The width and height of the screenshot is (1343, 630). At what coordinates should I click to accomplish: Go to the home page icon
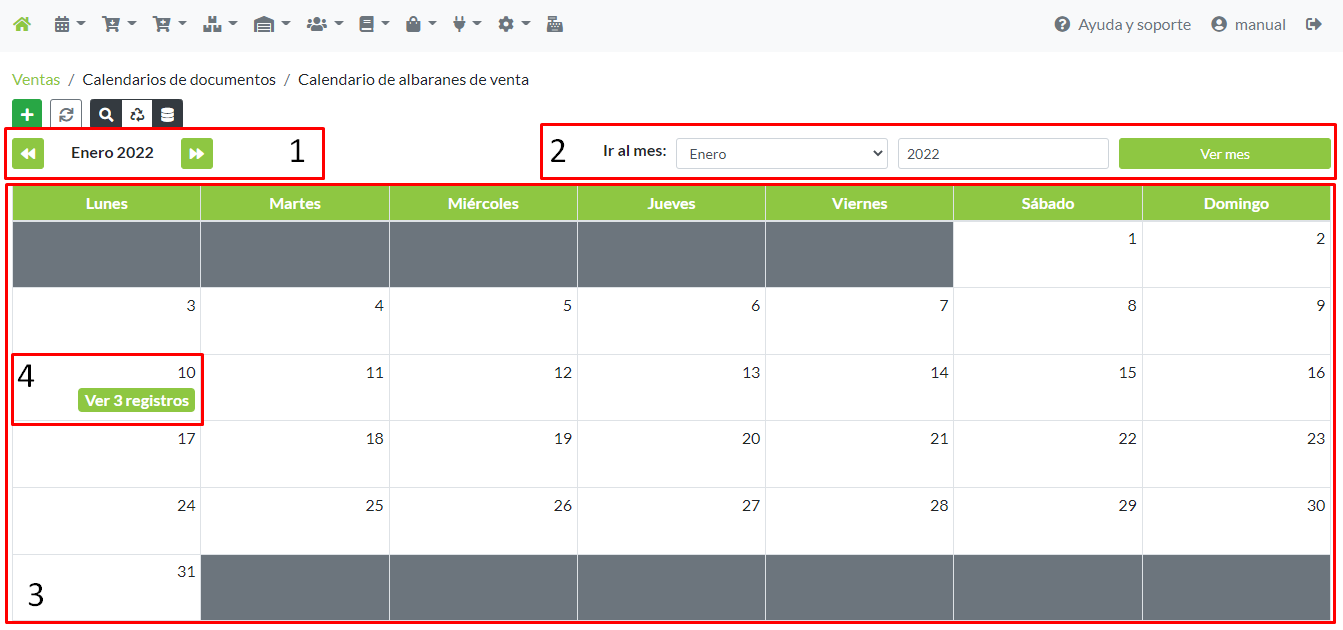point(21,24)
